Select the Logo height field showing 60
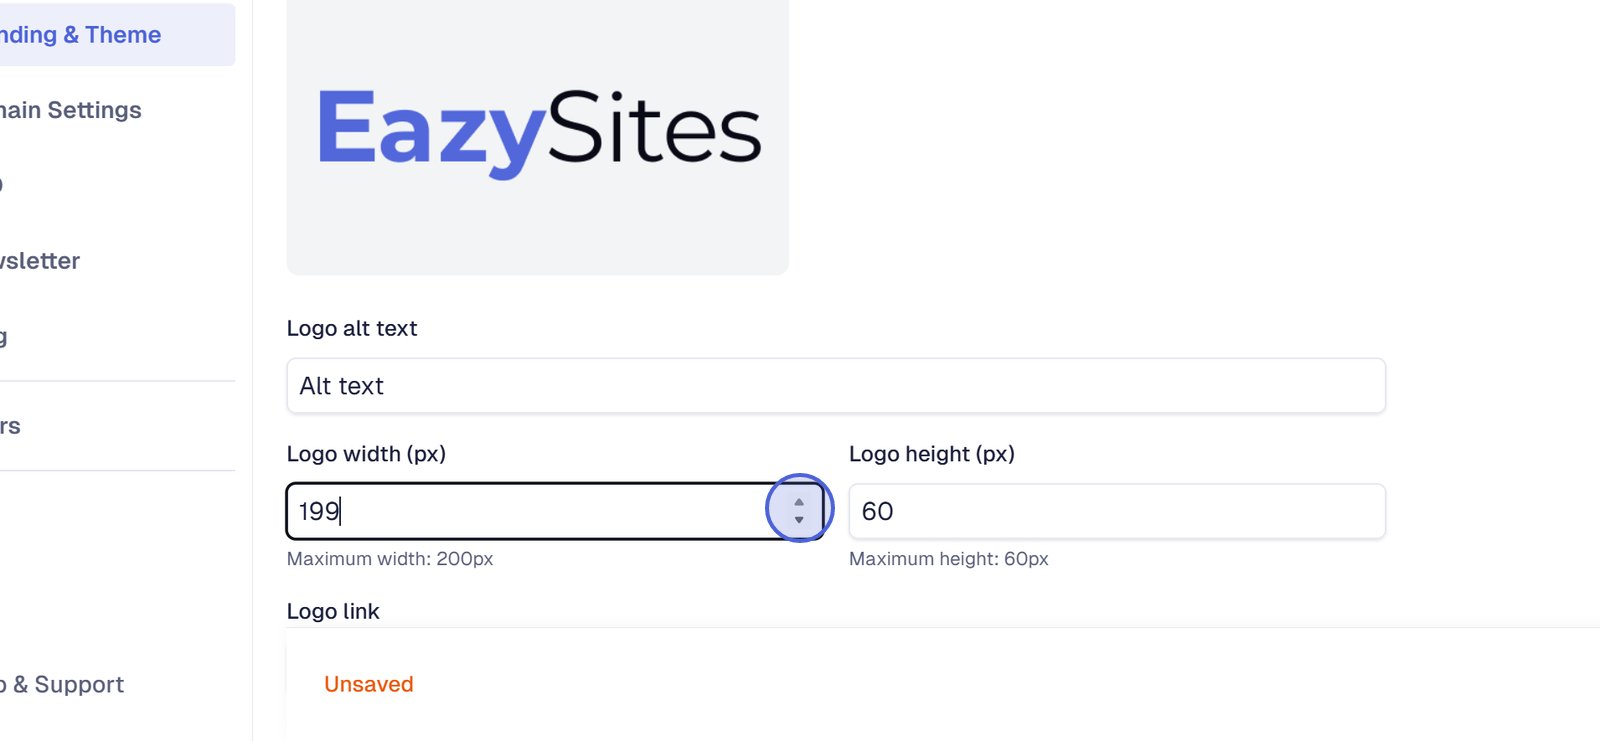 [1116, 511]
